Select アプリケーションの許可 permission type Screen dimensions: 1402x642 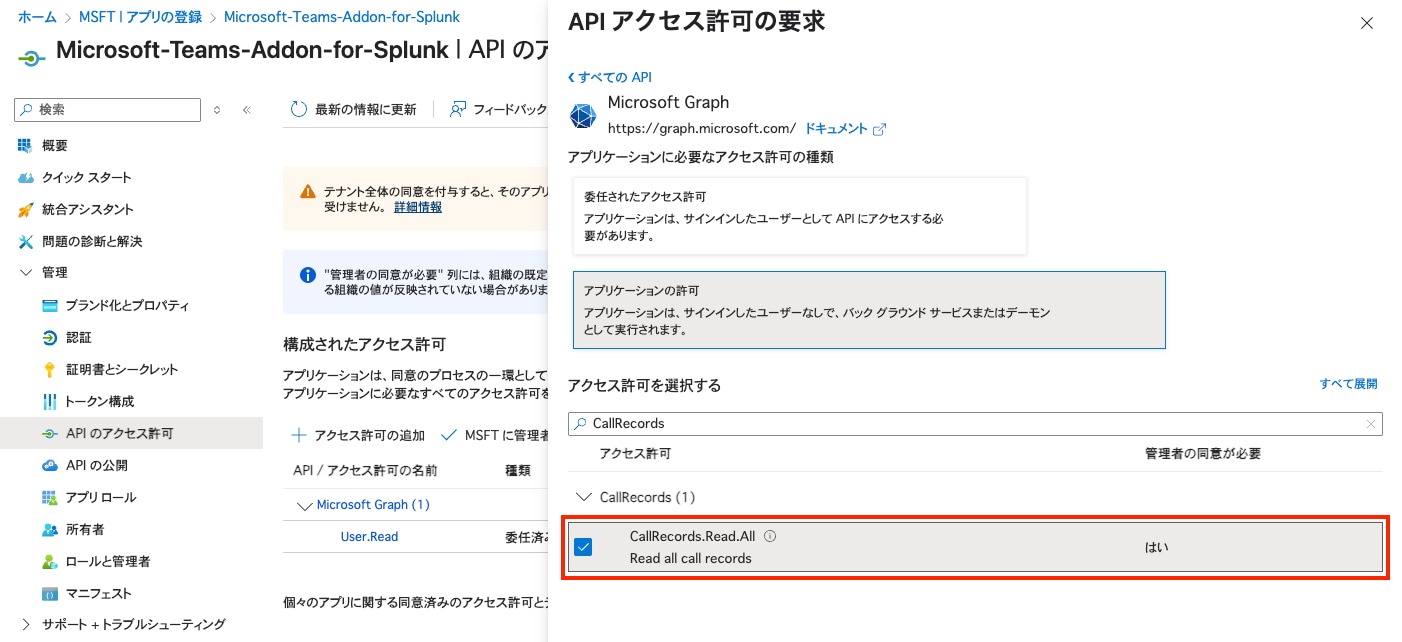(869, 310)
